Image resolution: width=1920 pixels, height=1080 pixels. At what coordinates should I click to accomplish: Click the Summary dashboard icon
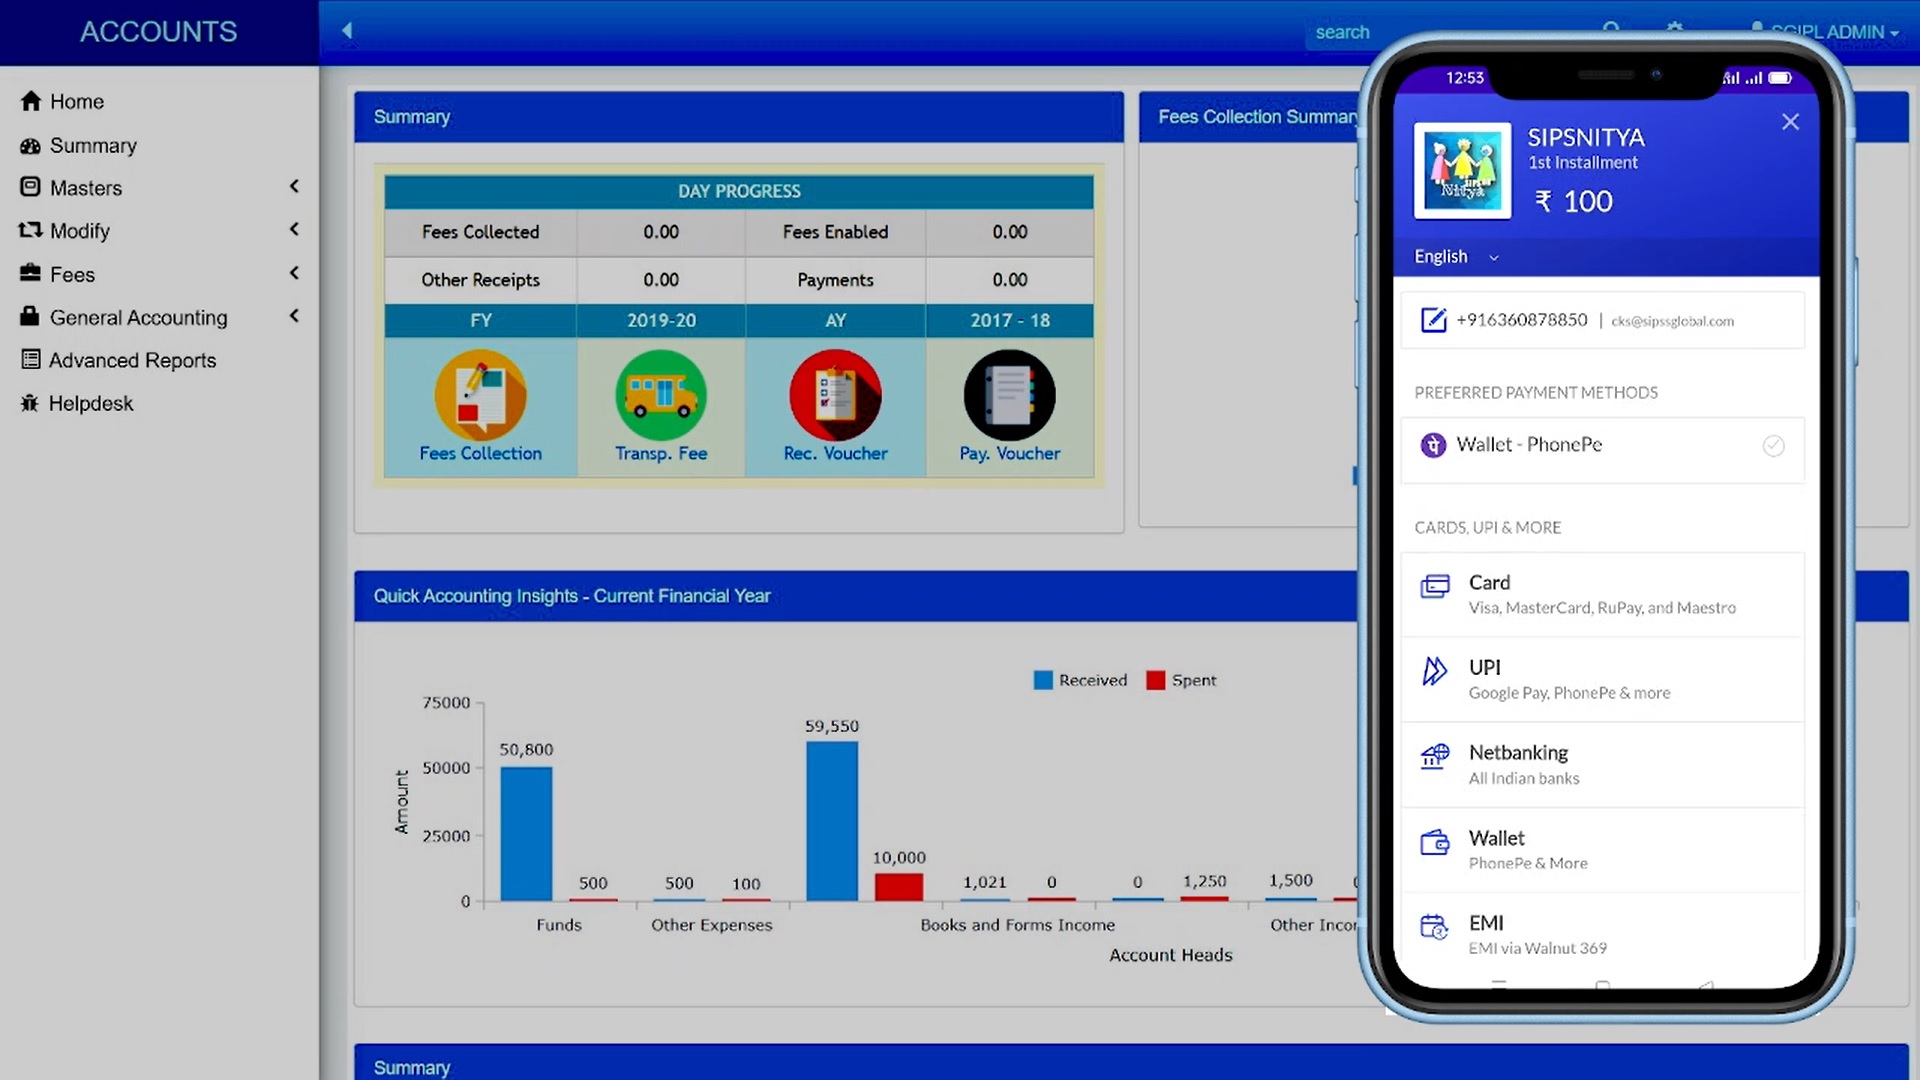coord(31,146)
